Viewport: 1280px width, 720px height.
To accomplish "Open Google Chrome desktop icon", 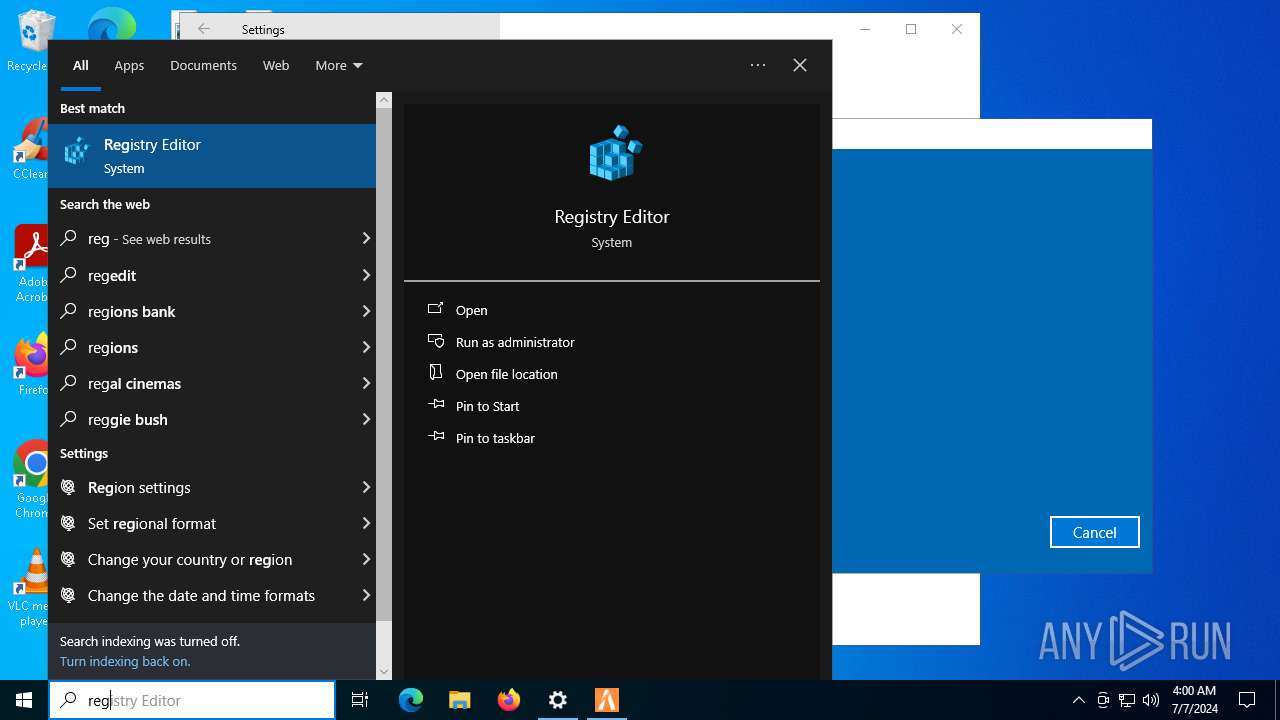I will click(33, 480).
